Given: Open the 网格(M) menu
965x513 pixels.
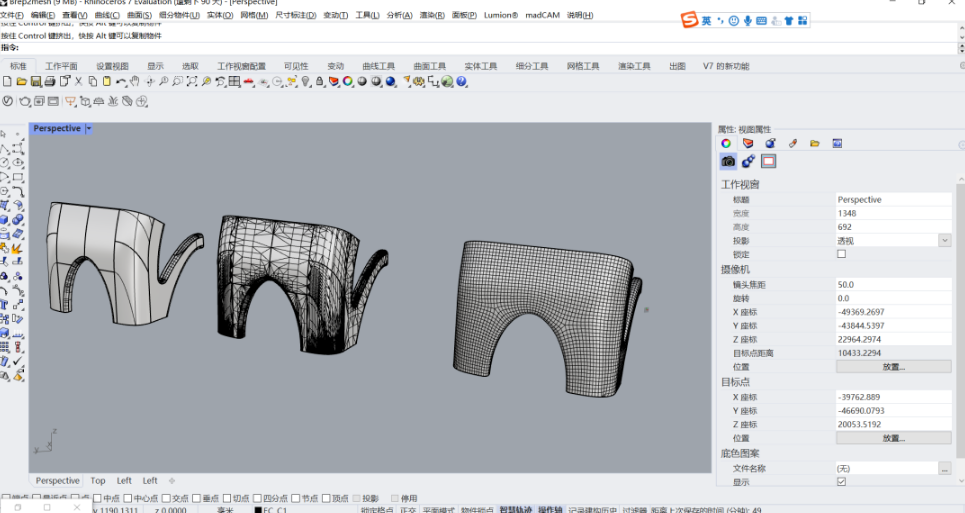Looking at the screenshot, I should [254, 15].
